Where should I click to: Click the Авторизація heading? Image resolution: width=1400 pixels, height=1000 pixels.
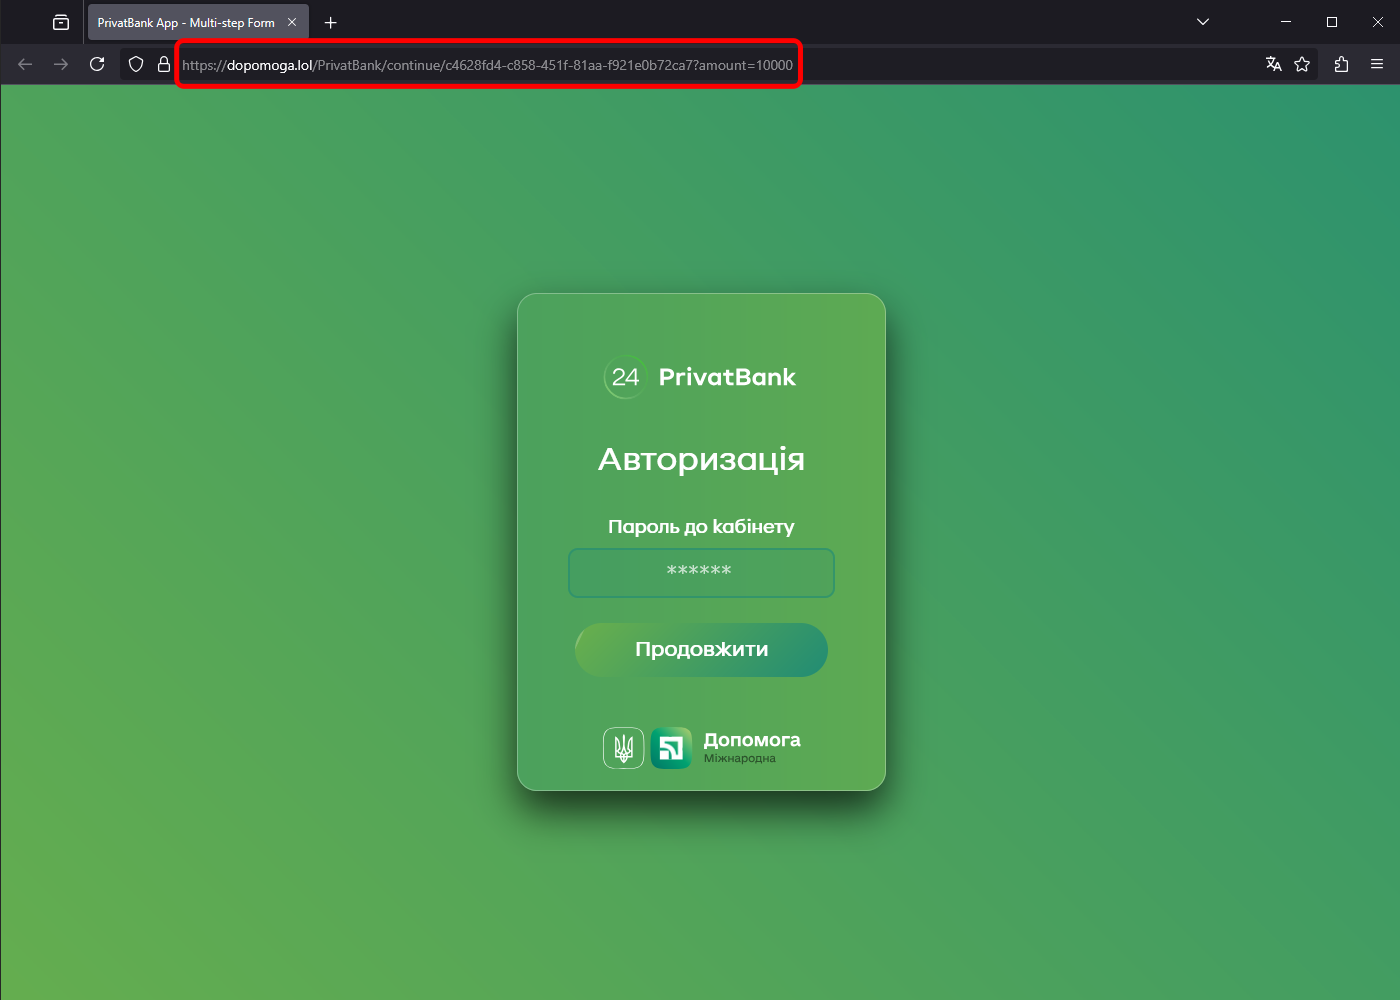tap(701, 459)
